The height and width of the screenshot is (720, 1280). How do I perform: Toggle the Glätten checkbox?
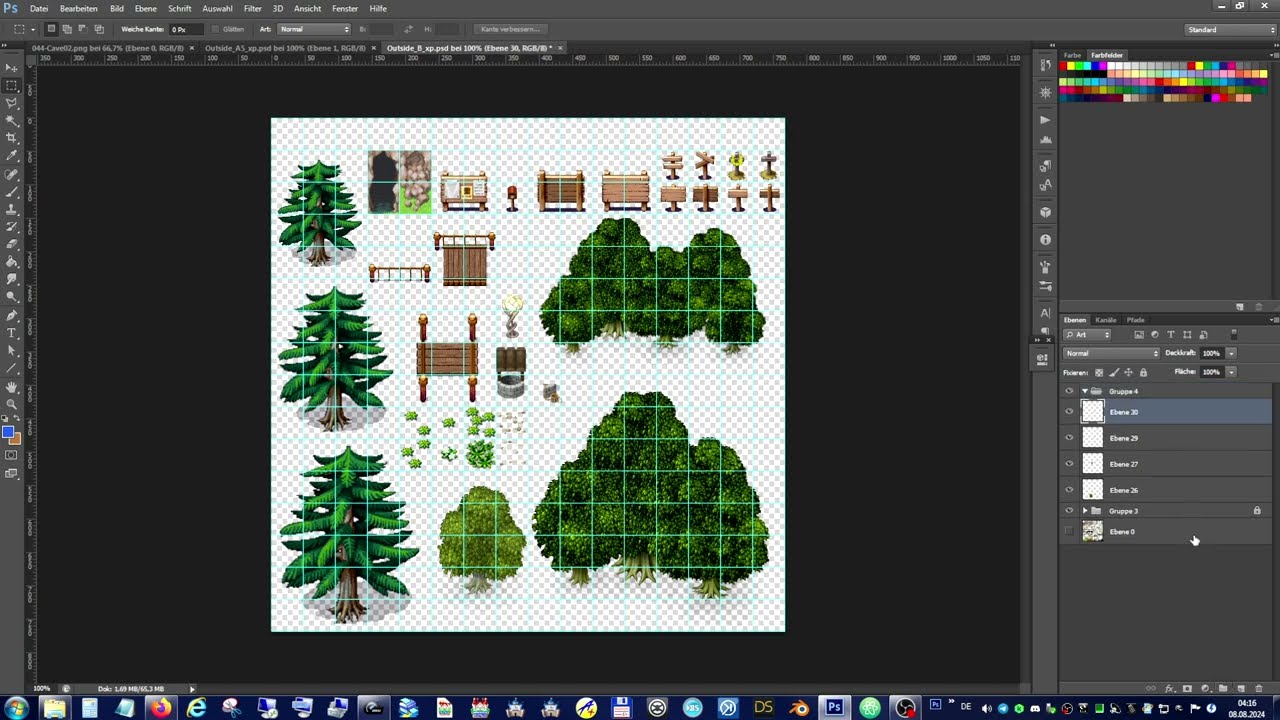(x=216, y=29)
